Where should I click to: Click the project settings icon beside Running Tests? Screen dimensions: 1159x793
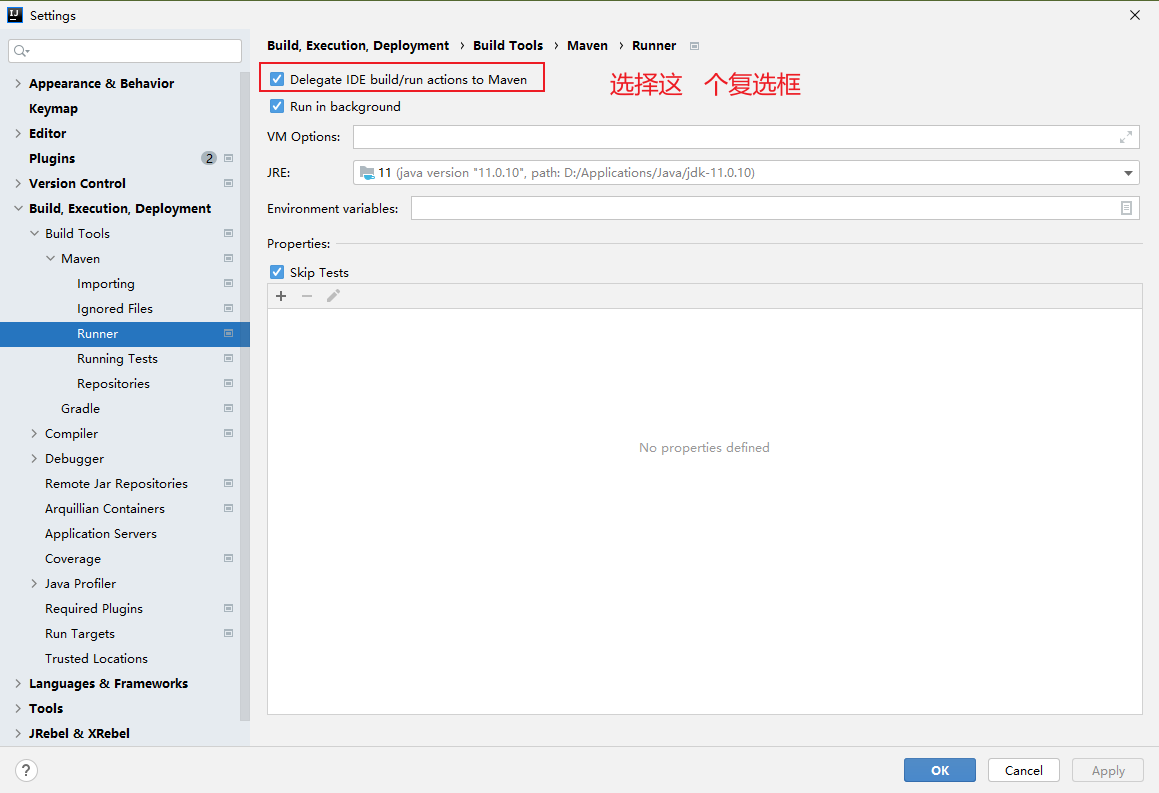tap(228, 358)
